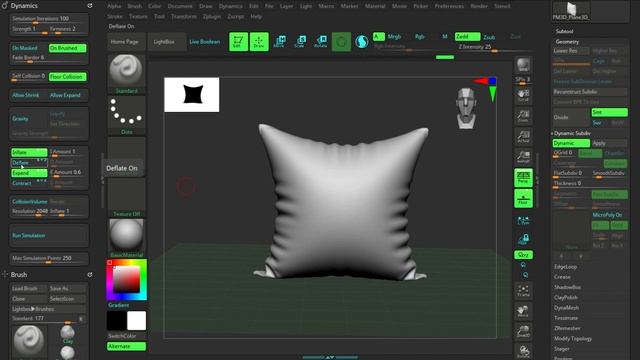Viewport: 640px width, 360px height.
Task: Open the Home Page button
Action: pos(124,42)
